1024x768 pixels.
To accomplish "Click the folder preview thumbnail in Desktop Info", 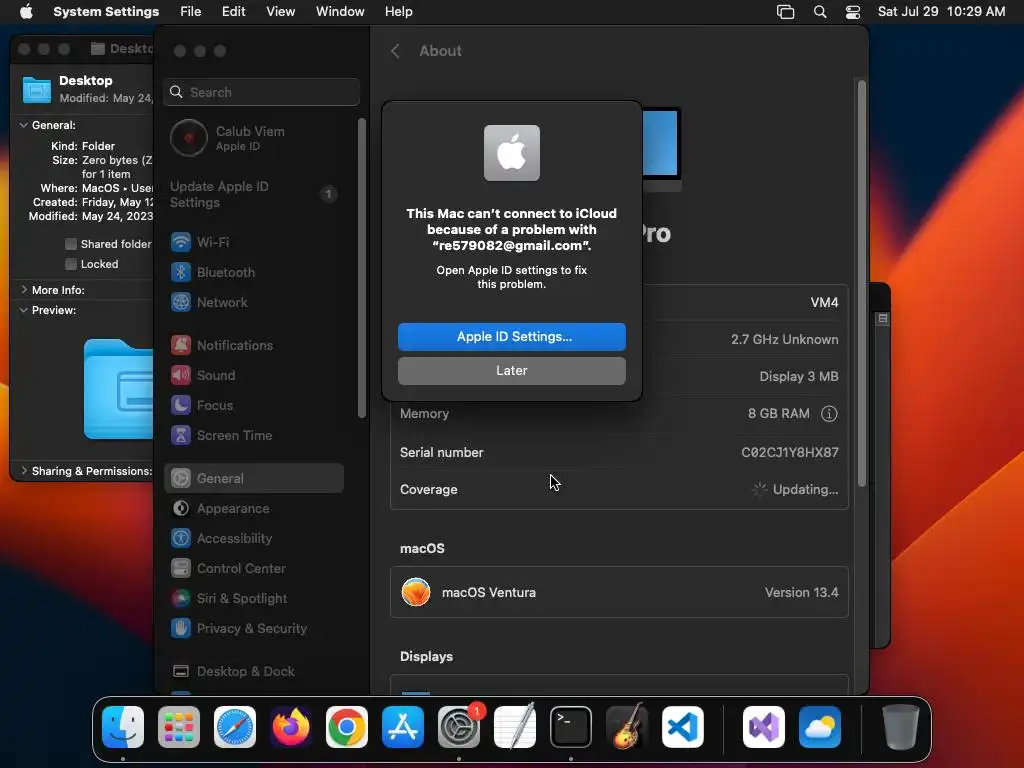I will pyautogui.click(x=118, y=389).
